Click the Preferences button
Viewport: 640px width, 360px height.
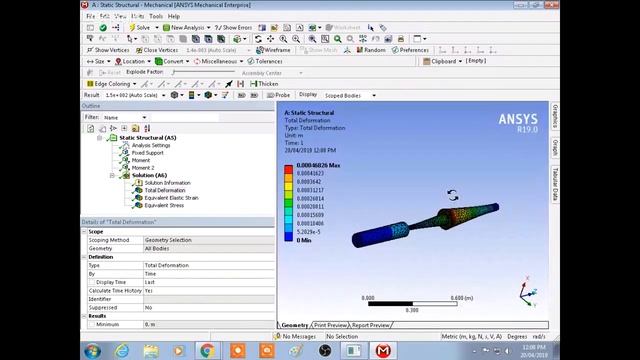click(x=410, y=50)
